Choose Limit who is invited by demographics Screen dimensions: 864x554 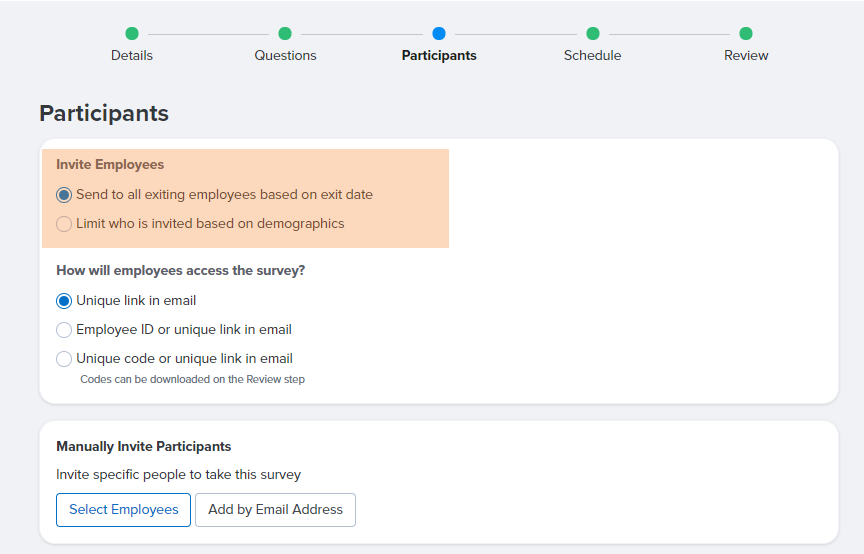tap(64, 224)
